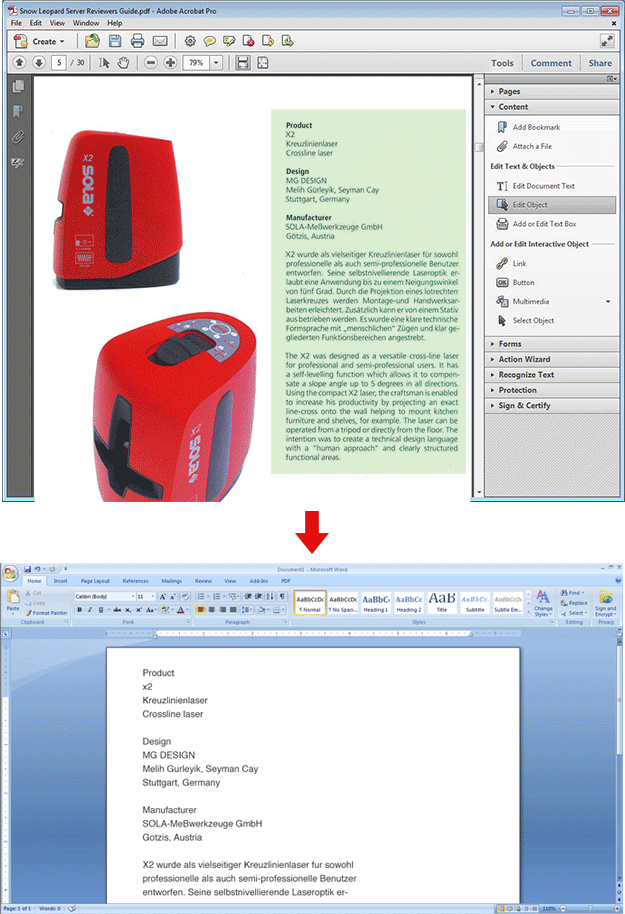
Task: Toggle show paragraph marks (¶) in Word
Action: tap(282, 596)
